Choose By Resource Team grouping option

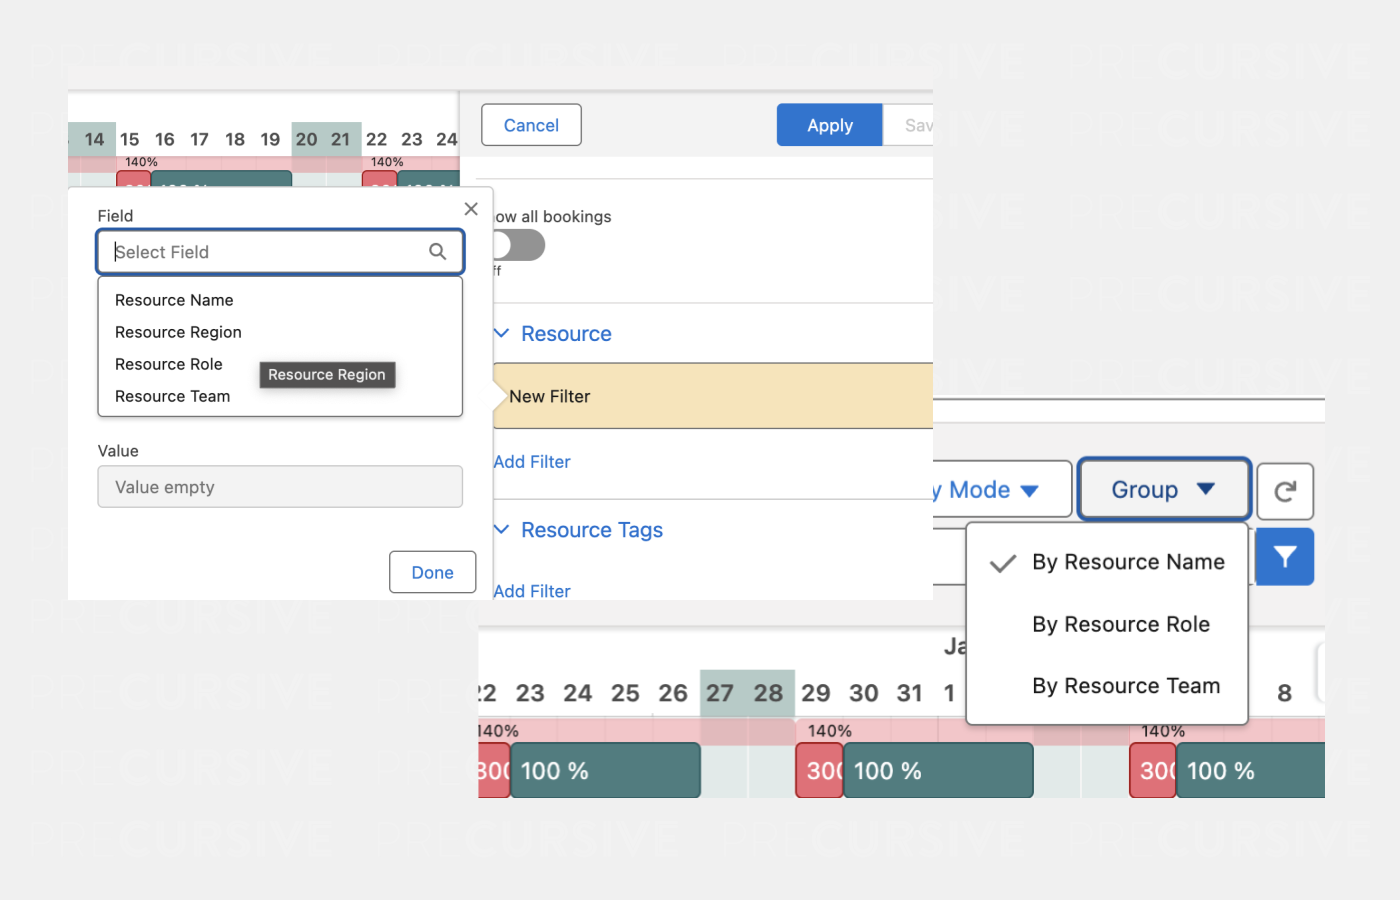coord(1125,686)
